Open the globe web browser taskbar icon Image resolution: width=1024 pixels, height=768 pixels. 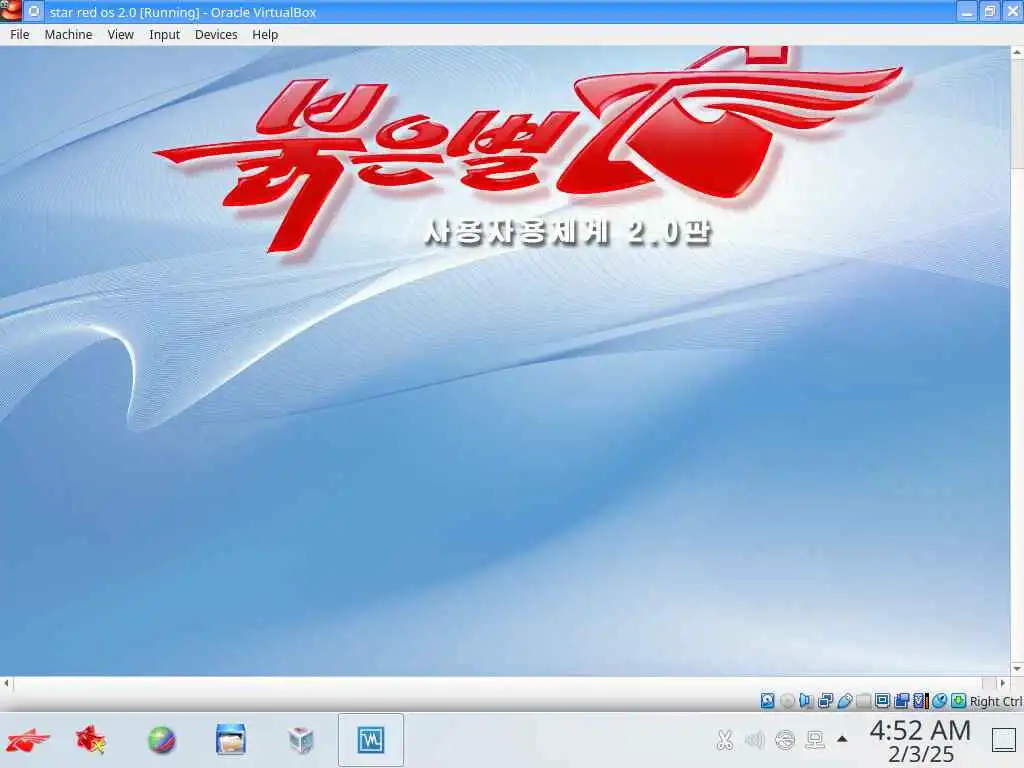pyautogui.click(x=161, y=741)
